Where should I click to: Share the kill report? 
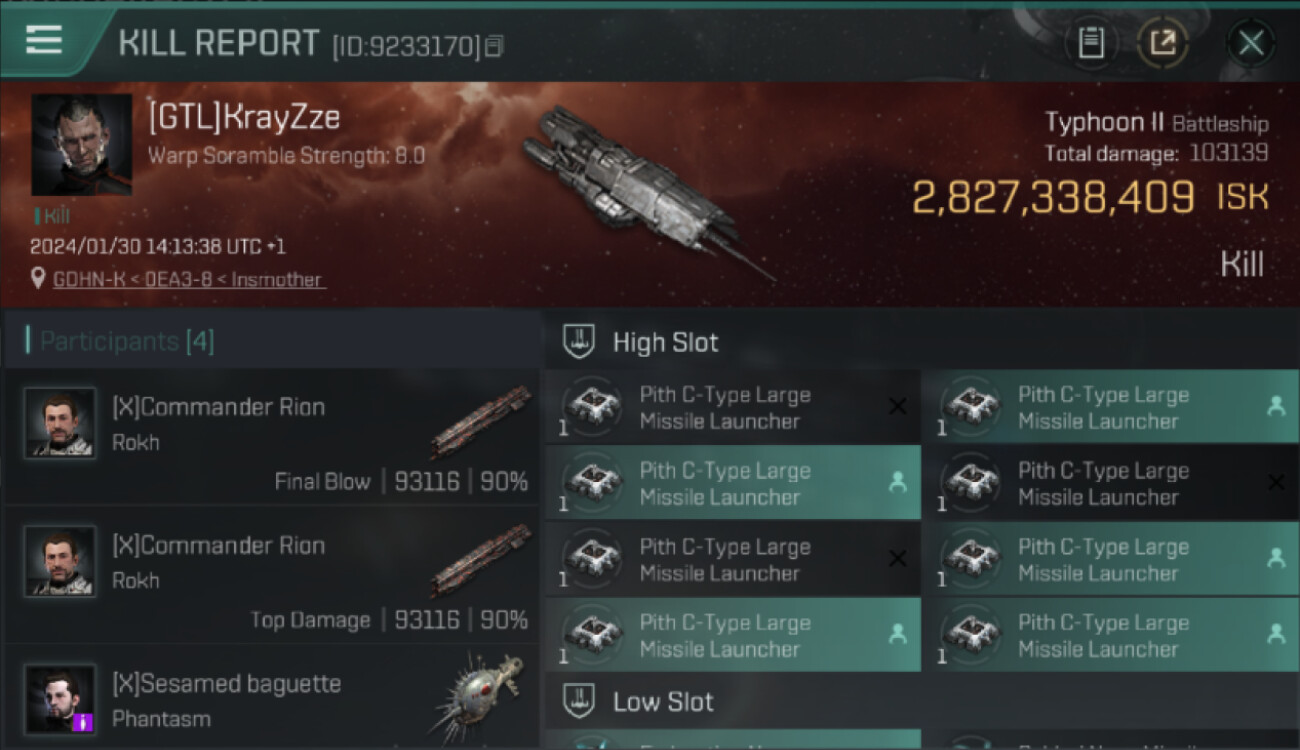(1162, 43)
